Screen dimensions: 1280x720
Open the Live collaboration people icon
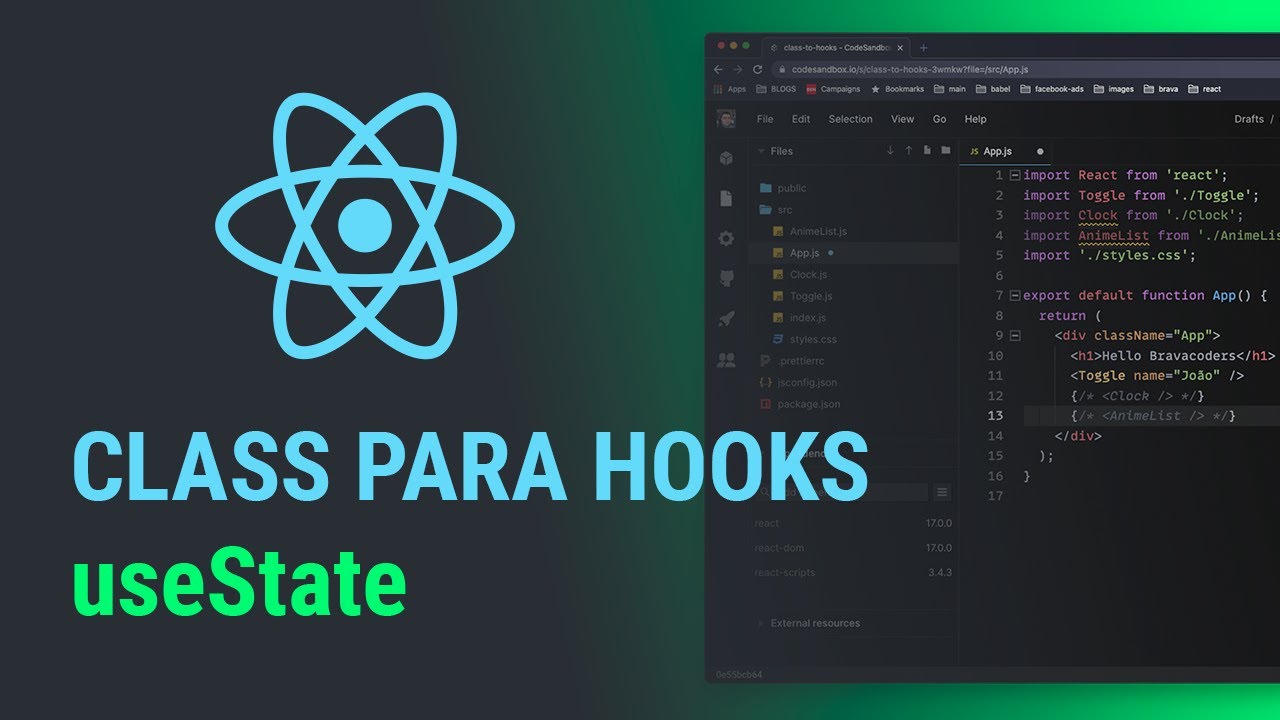(x=726, y=360)
